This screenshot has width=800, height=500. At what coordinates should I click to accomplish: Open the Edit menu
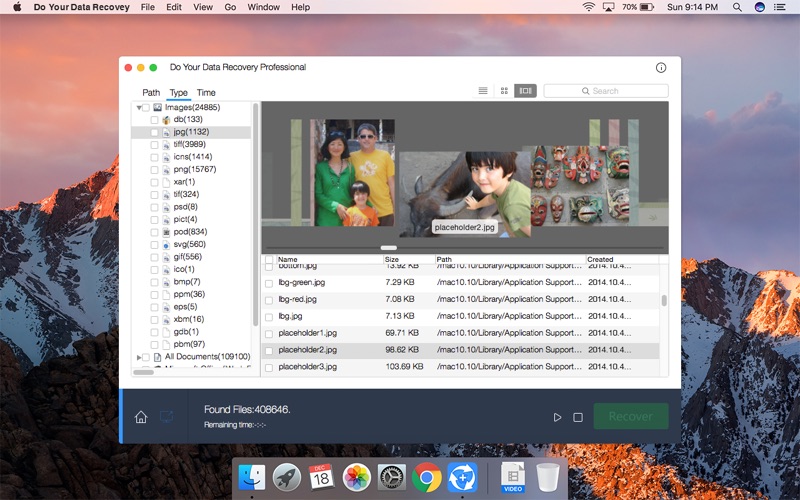pyautogui.click(x=174, y=7)
